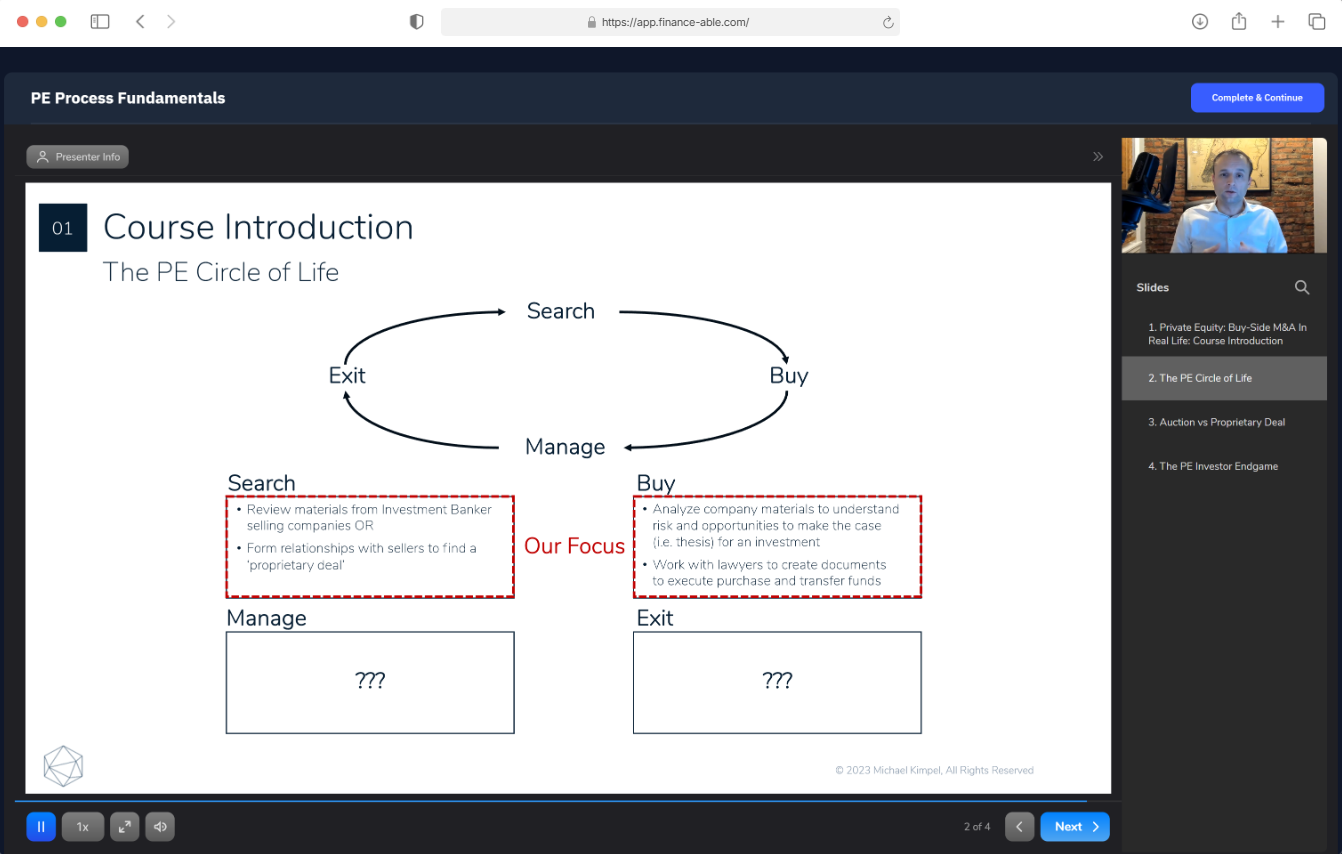Open The PE Investor Endgame slide
Image resolution: width=1342 pixels, height=854 pixels.
click(1224, 466)
